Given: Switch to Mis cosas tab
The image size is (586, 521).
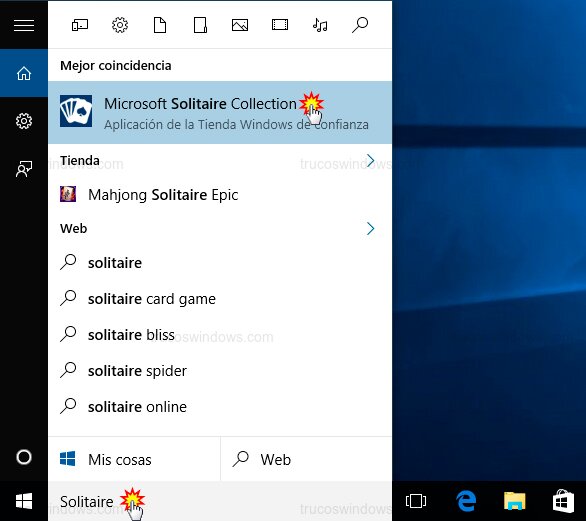Looking at the screenshot, I should (x=134, y=459).
